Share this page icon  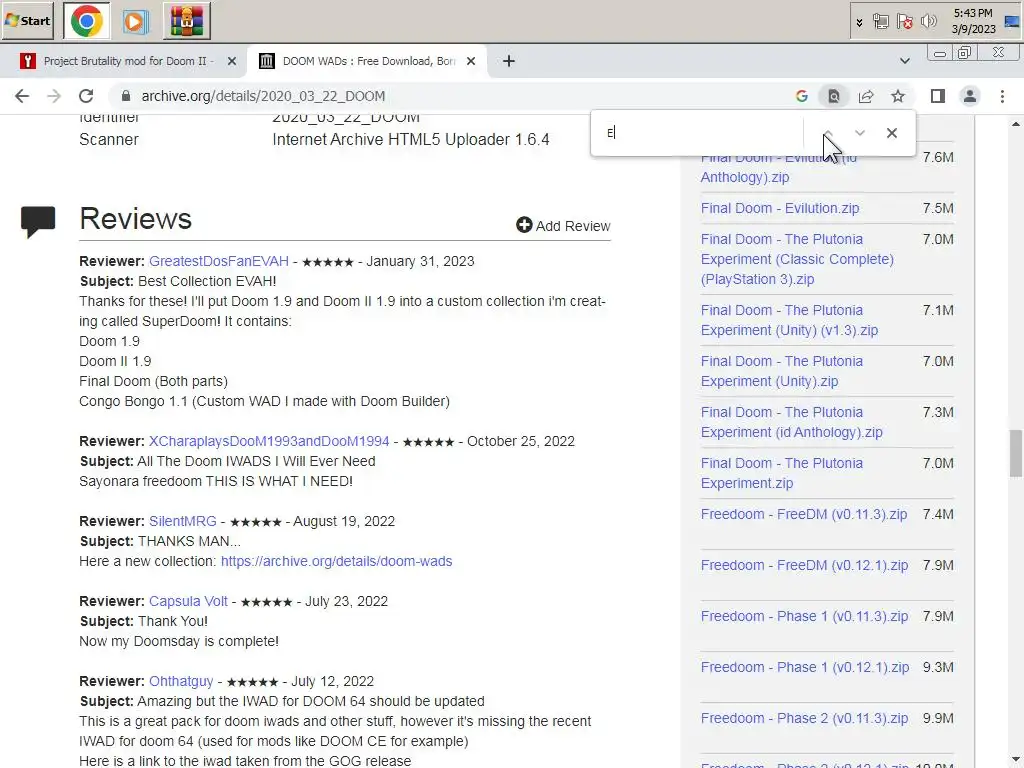pyautogui.click(x=866, y=96)
